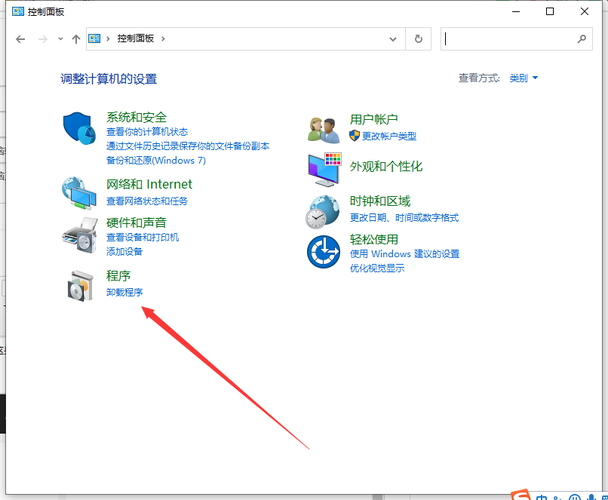Open the 类别 view mode dropdown

(523, 78)
